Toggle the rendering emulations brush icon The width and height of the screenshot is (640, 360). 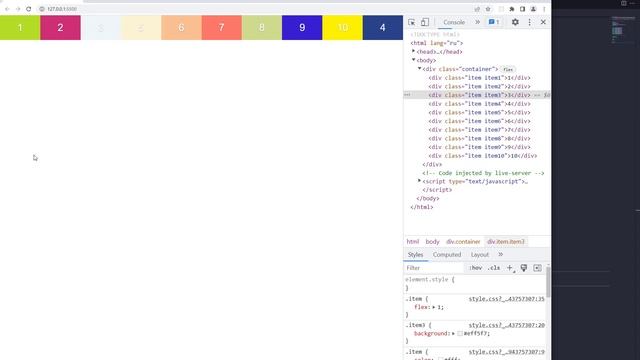click(x=524, y=268)
